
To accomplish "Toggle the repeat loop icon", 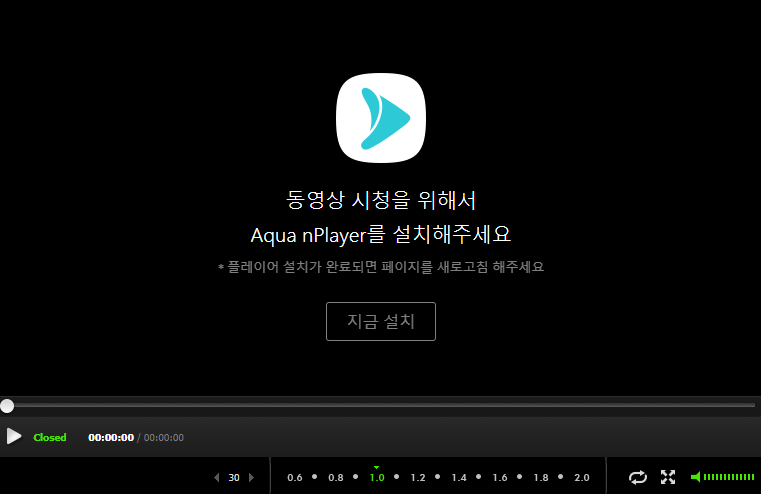I will click(x=638, y=478).
